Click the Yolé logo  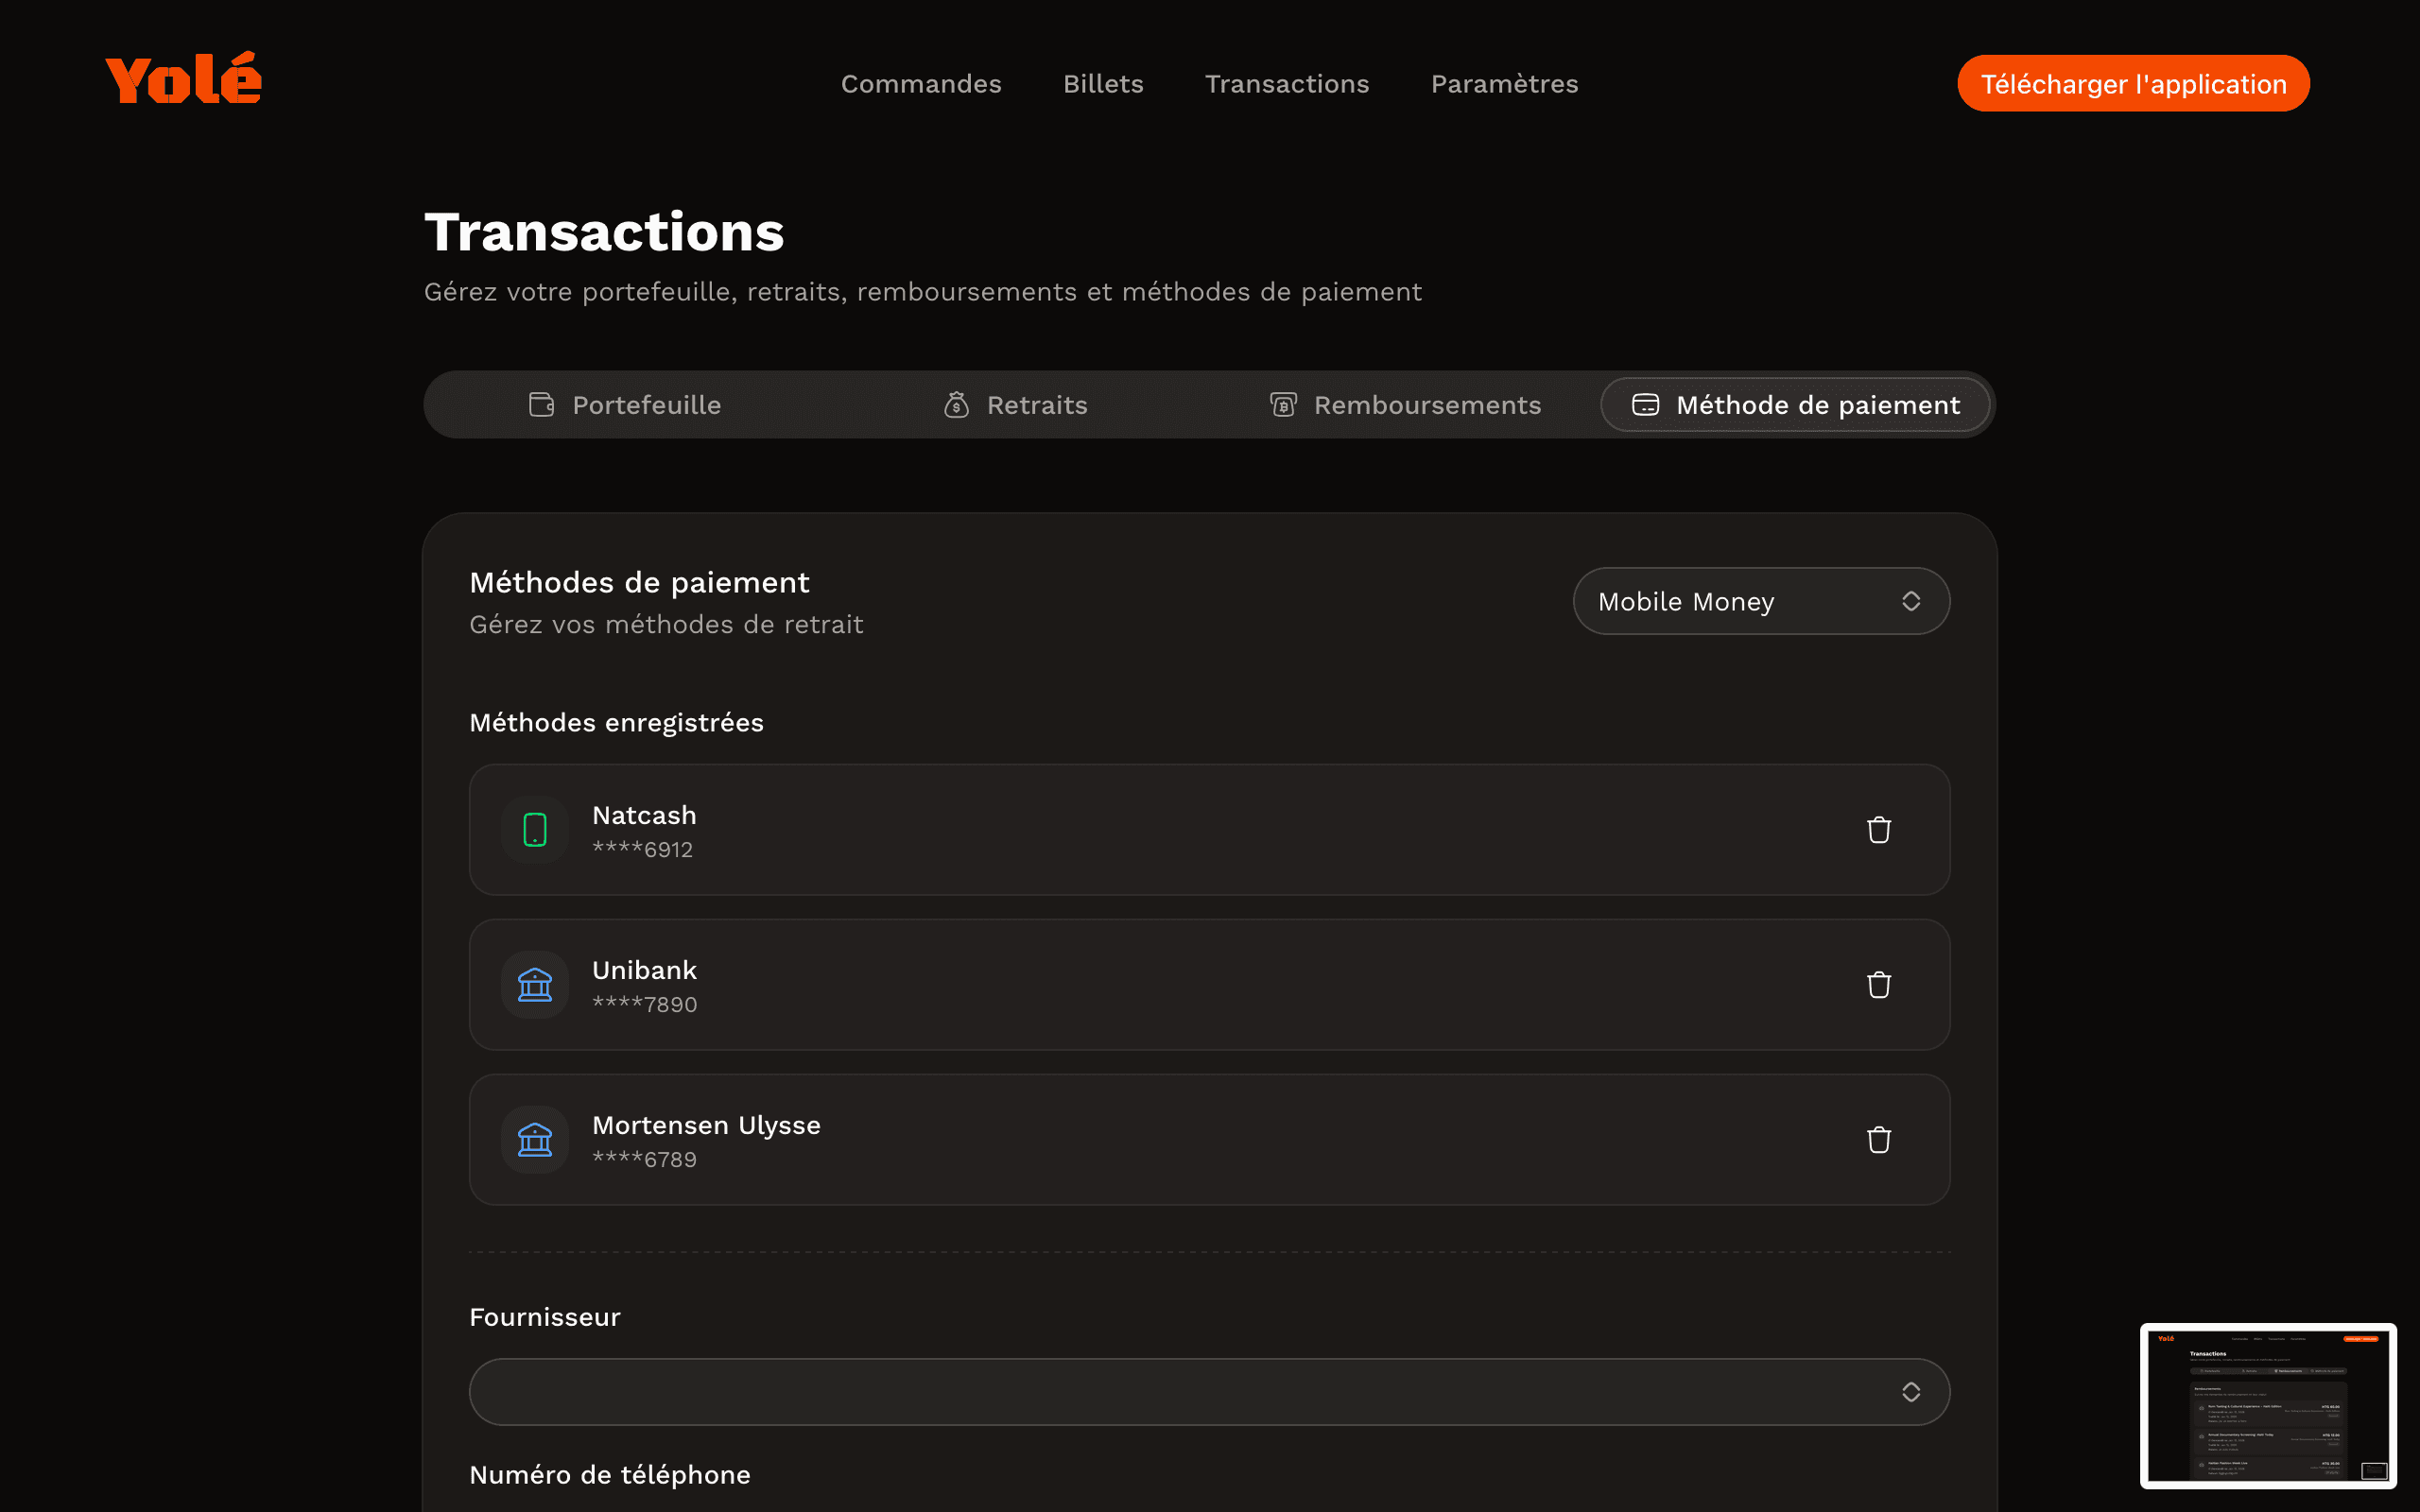[184, 80]
